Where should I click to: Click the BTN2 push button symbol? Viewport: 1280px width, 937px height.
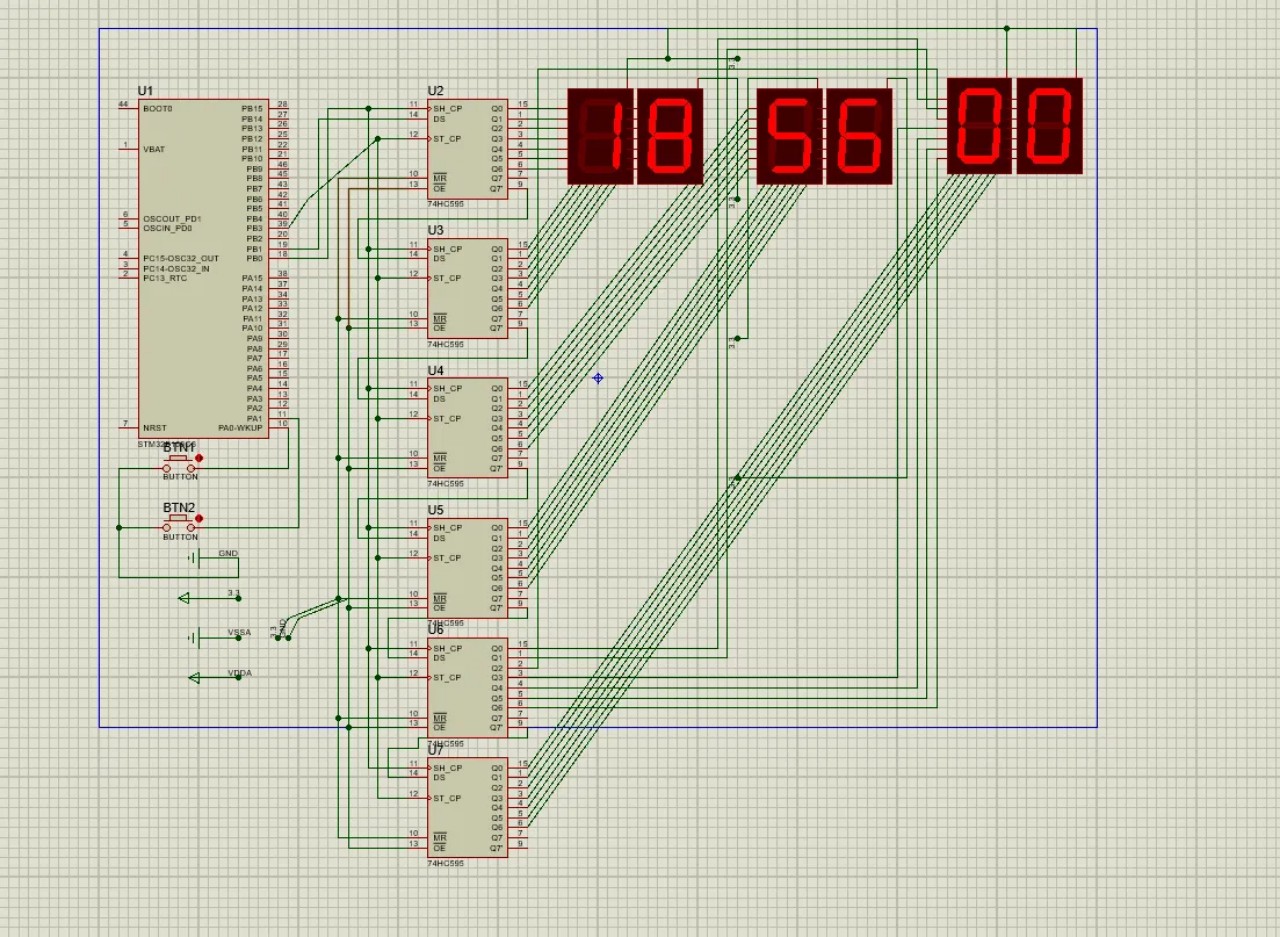[x=179, y=522]
